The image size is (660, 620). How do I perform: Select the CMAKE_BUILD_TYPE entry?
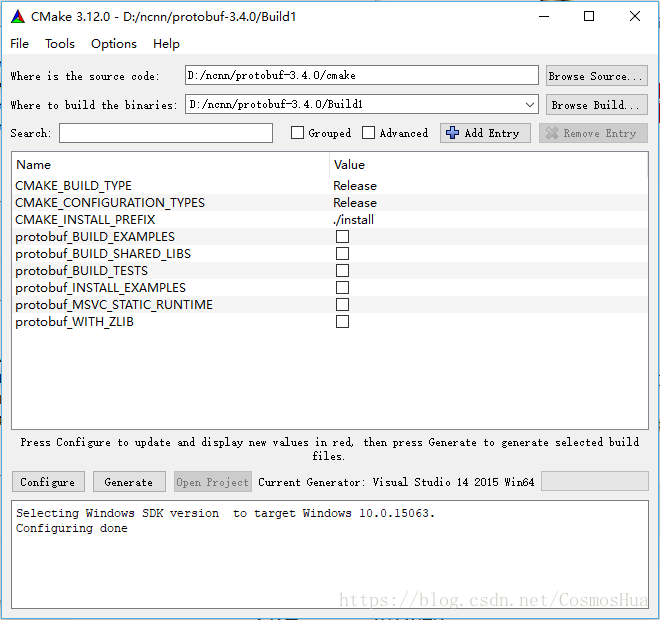tap(73, 186)
